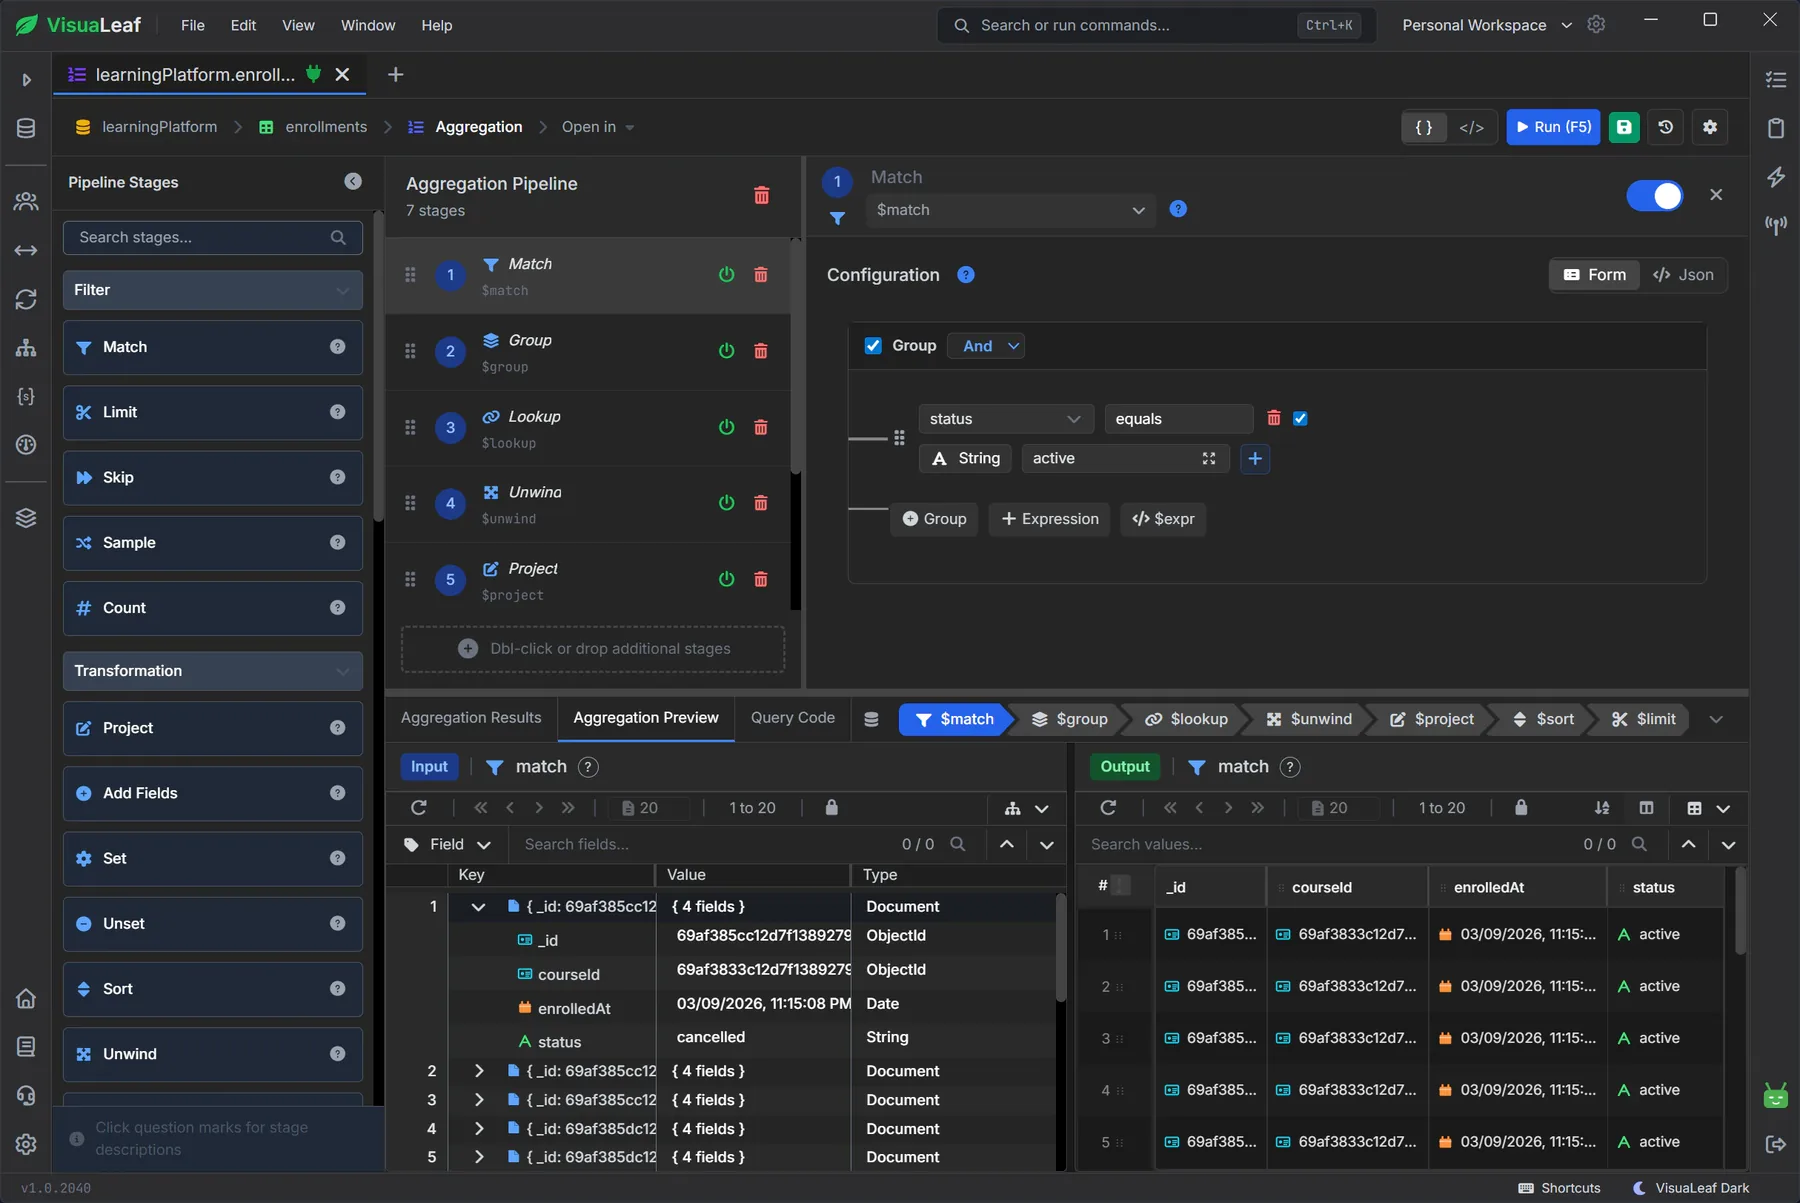This screenshot has height=1203, width=1800.
Task: Refresh the Input preview panel
Action: (x=419, y=807)
